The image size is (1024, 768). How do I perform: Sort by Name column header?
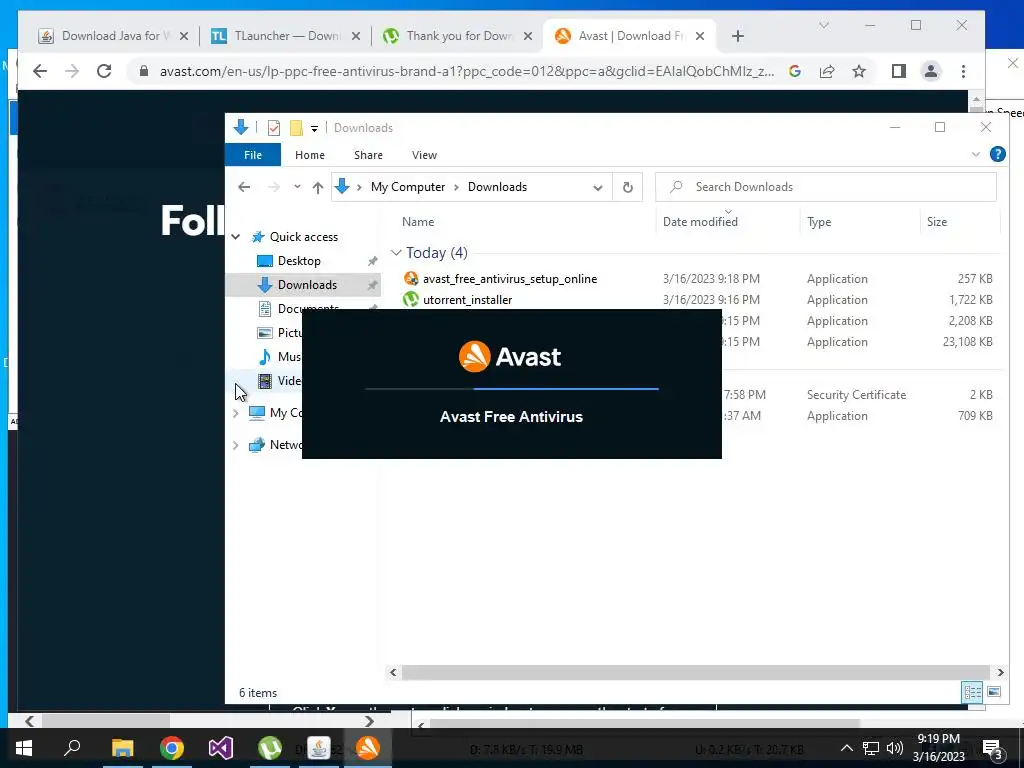point(418,221)
